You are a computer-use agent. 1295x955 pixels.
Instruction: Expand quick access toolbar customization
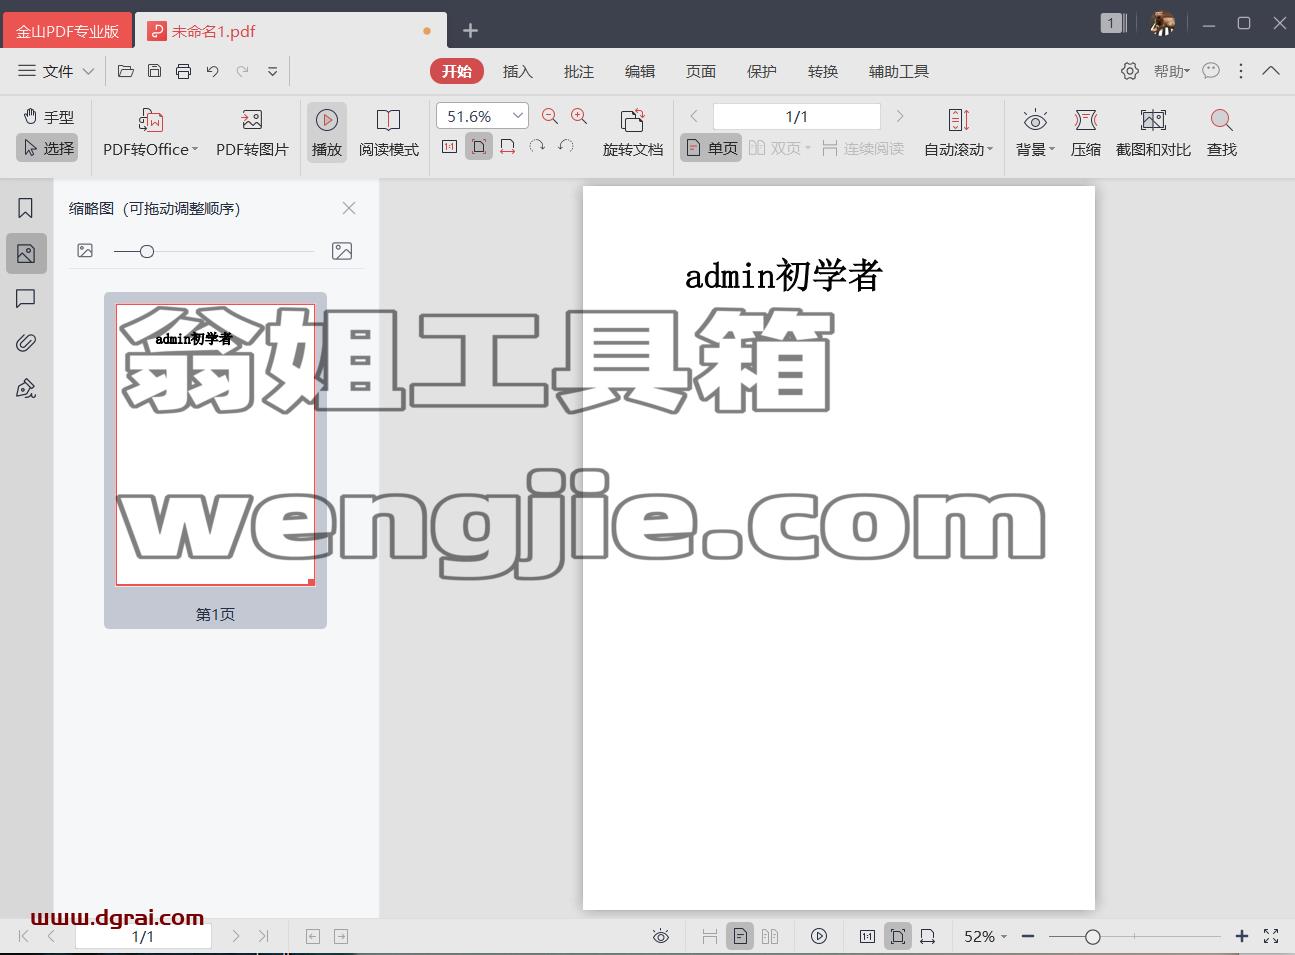(272, 71)
